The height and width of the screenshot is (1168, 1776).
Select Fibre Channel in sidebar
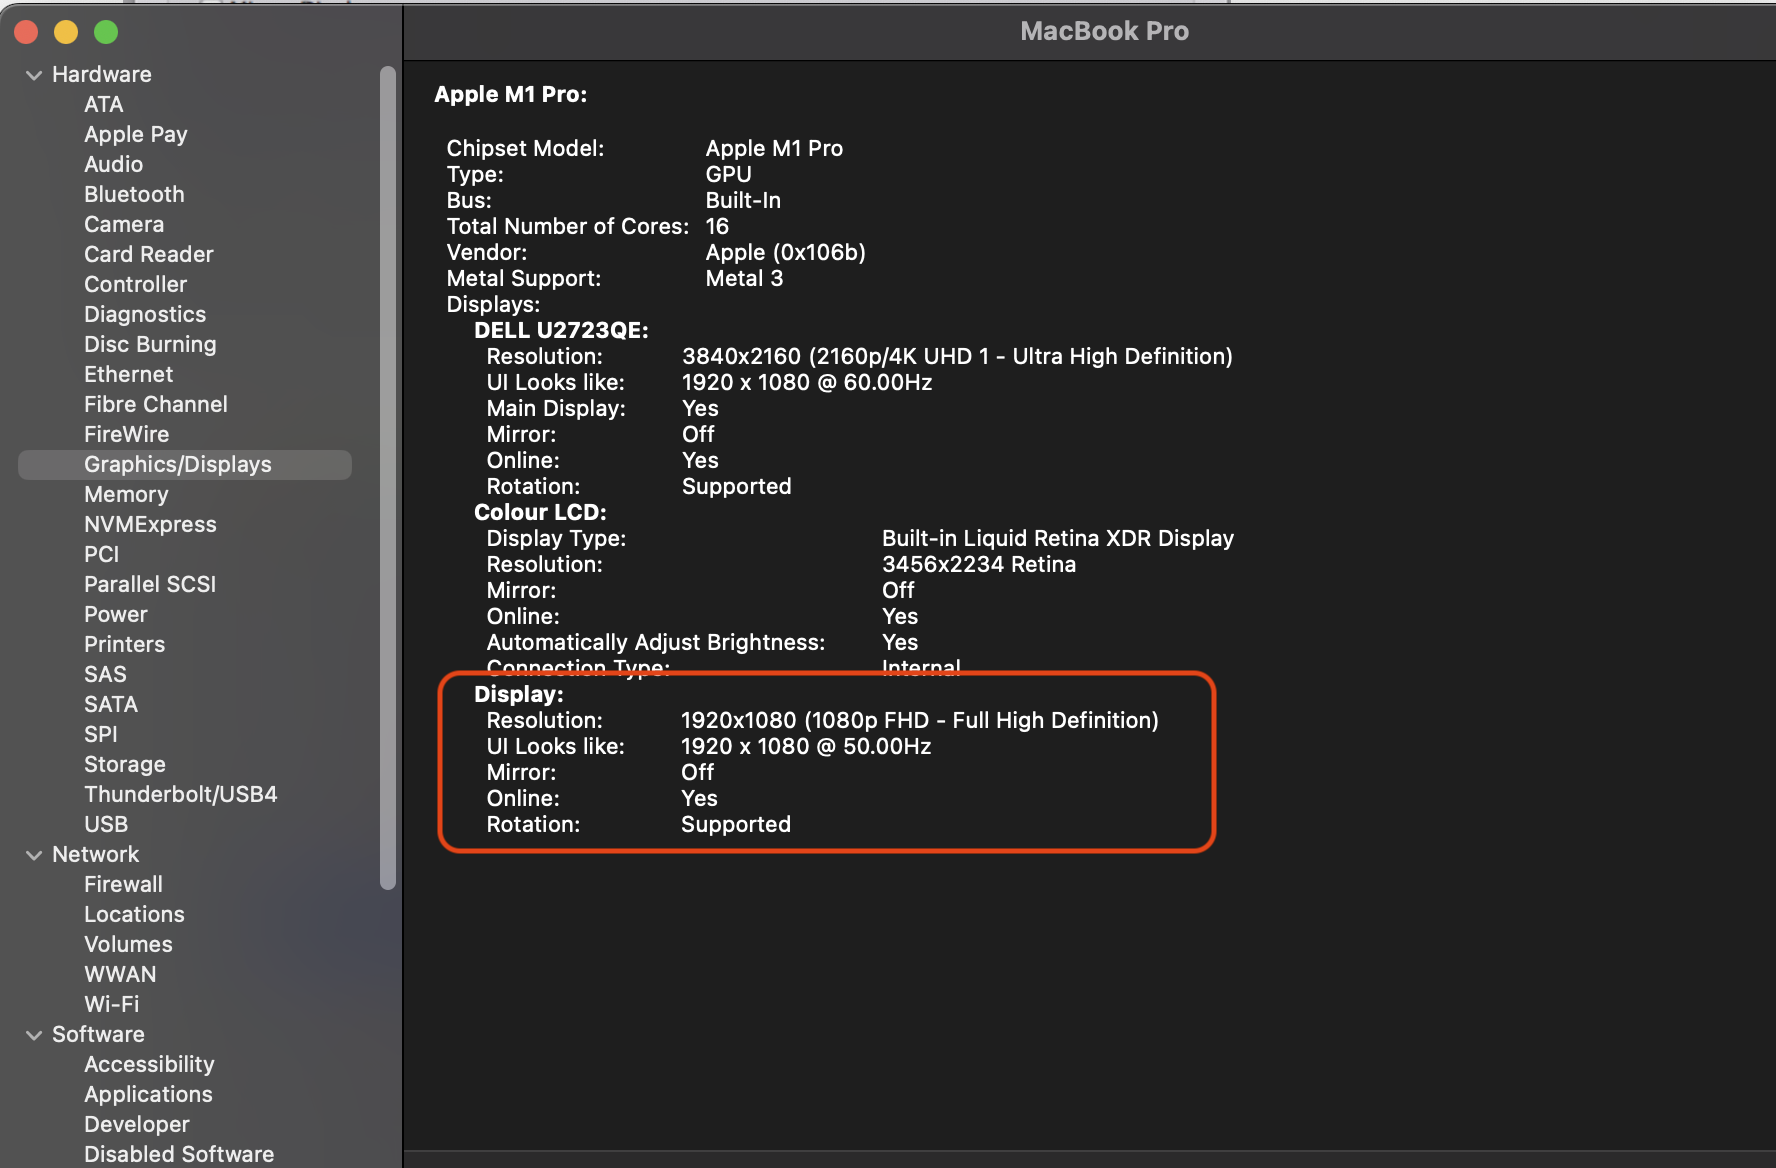(x=156, y=405)
